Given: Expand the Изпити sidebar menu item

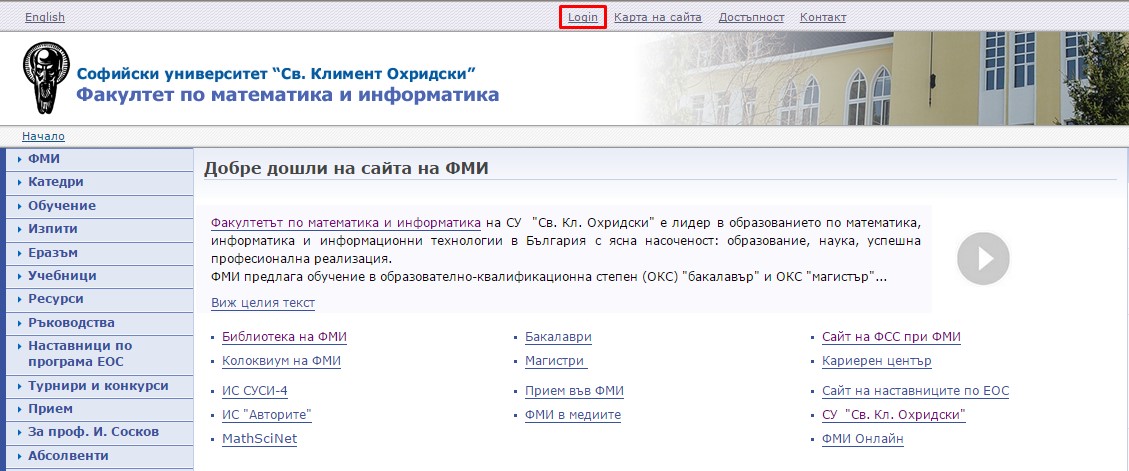Looking at the screenshot, I should click(99, 229).
